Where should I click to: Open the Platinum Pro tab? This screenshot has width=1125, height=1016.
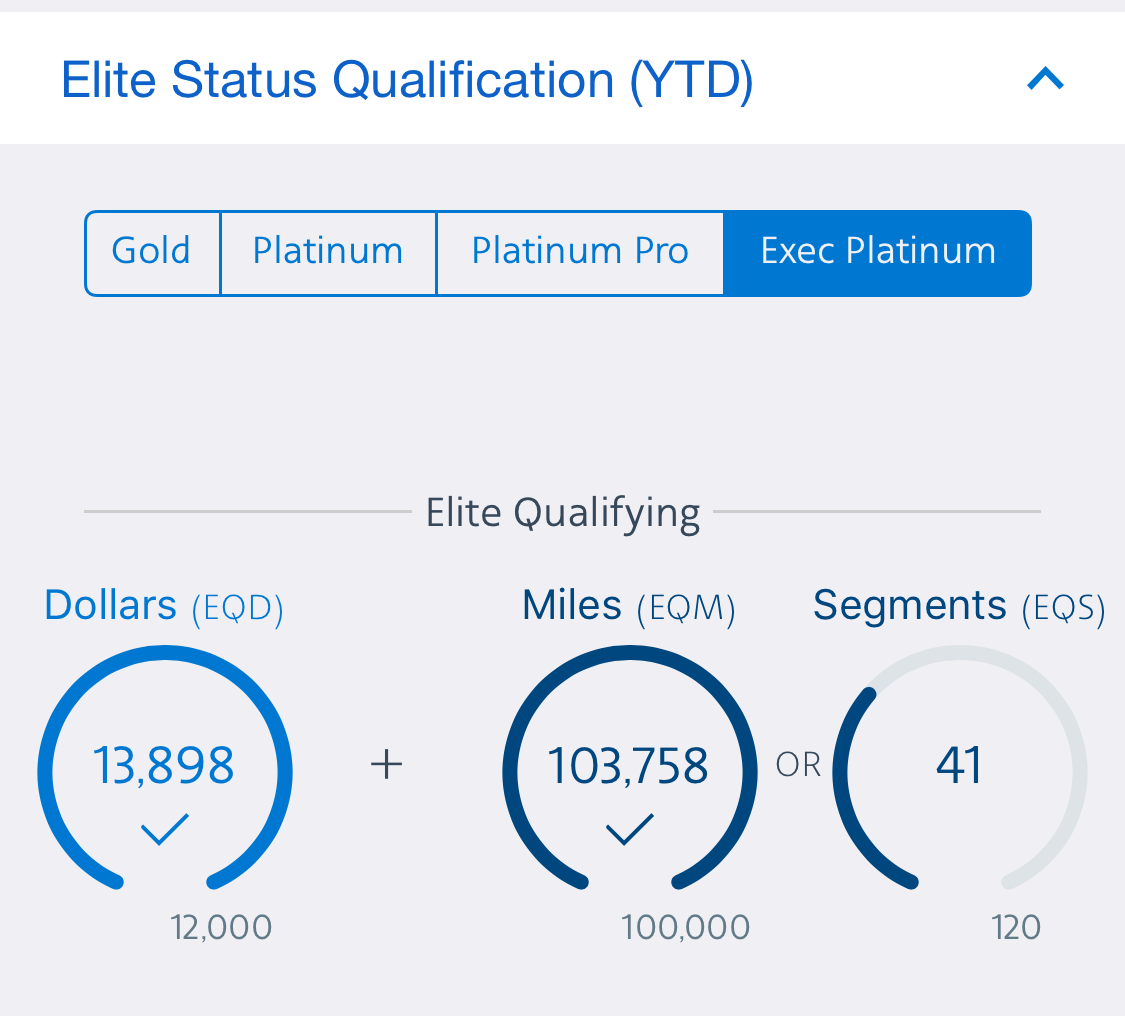[580, 251]
